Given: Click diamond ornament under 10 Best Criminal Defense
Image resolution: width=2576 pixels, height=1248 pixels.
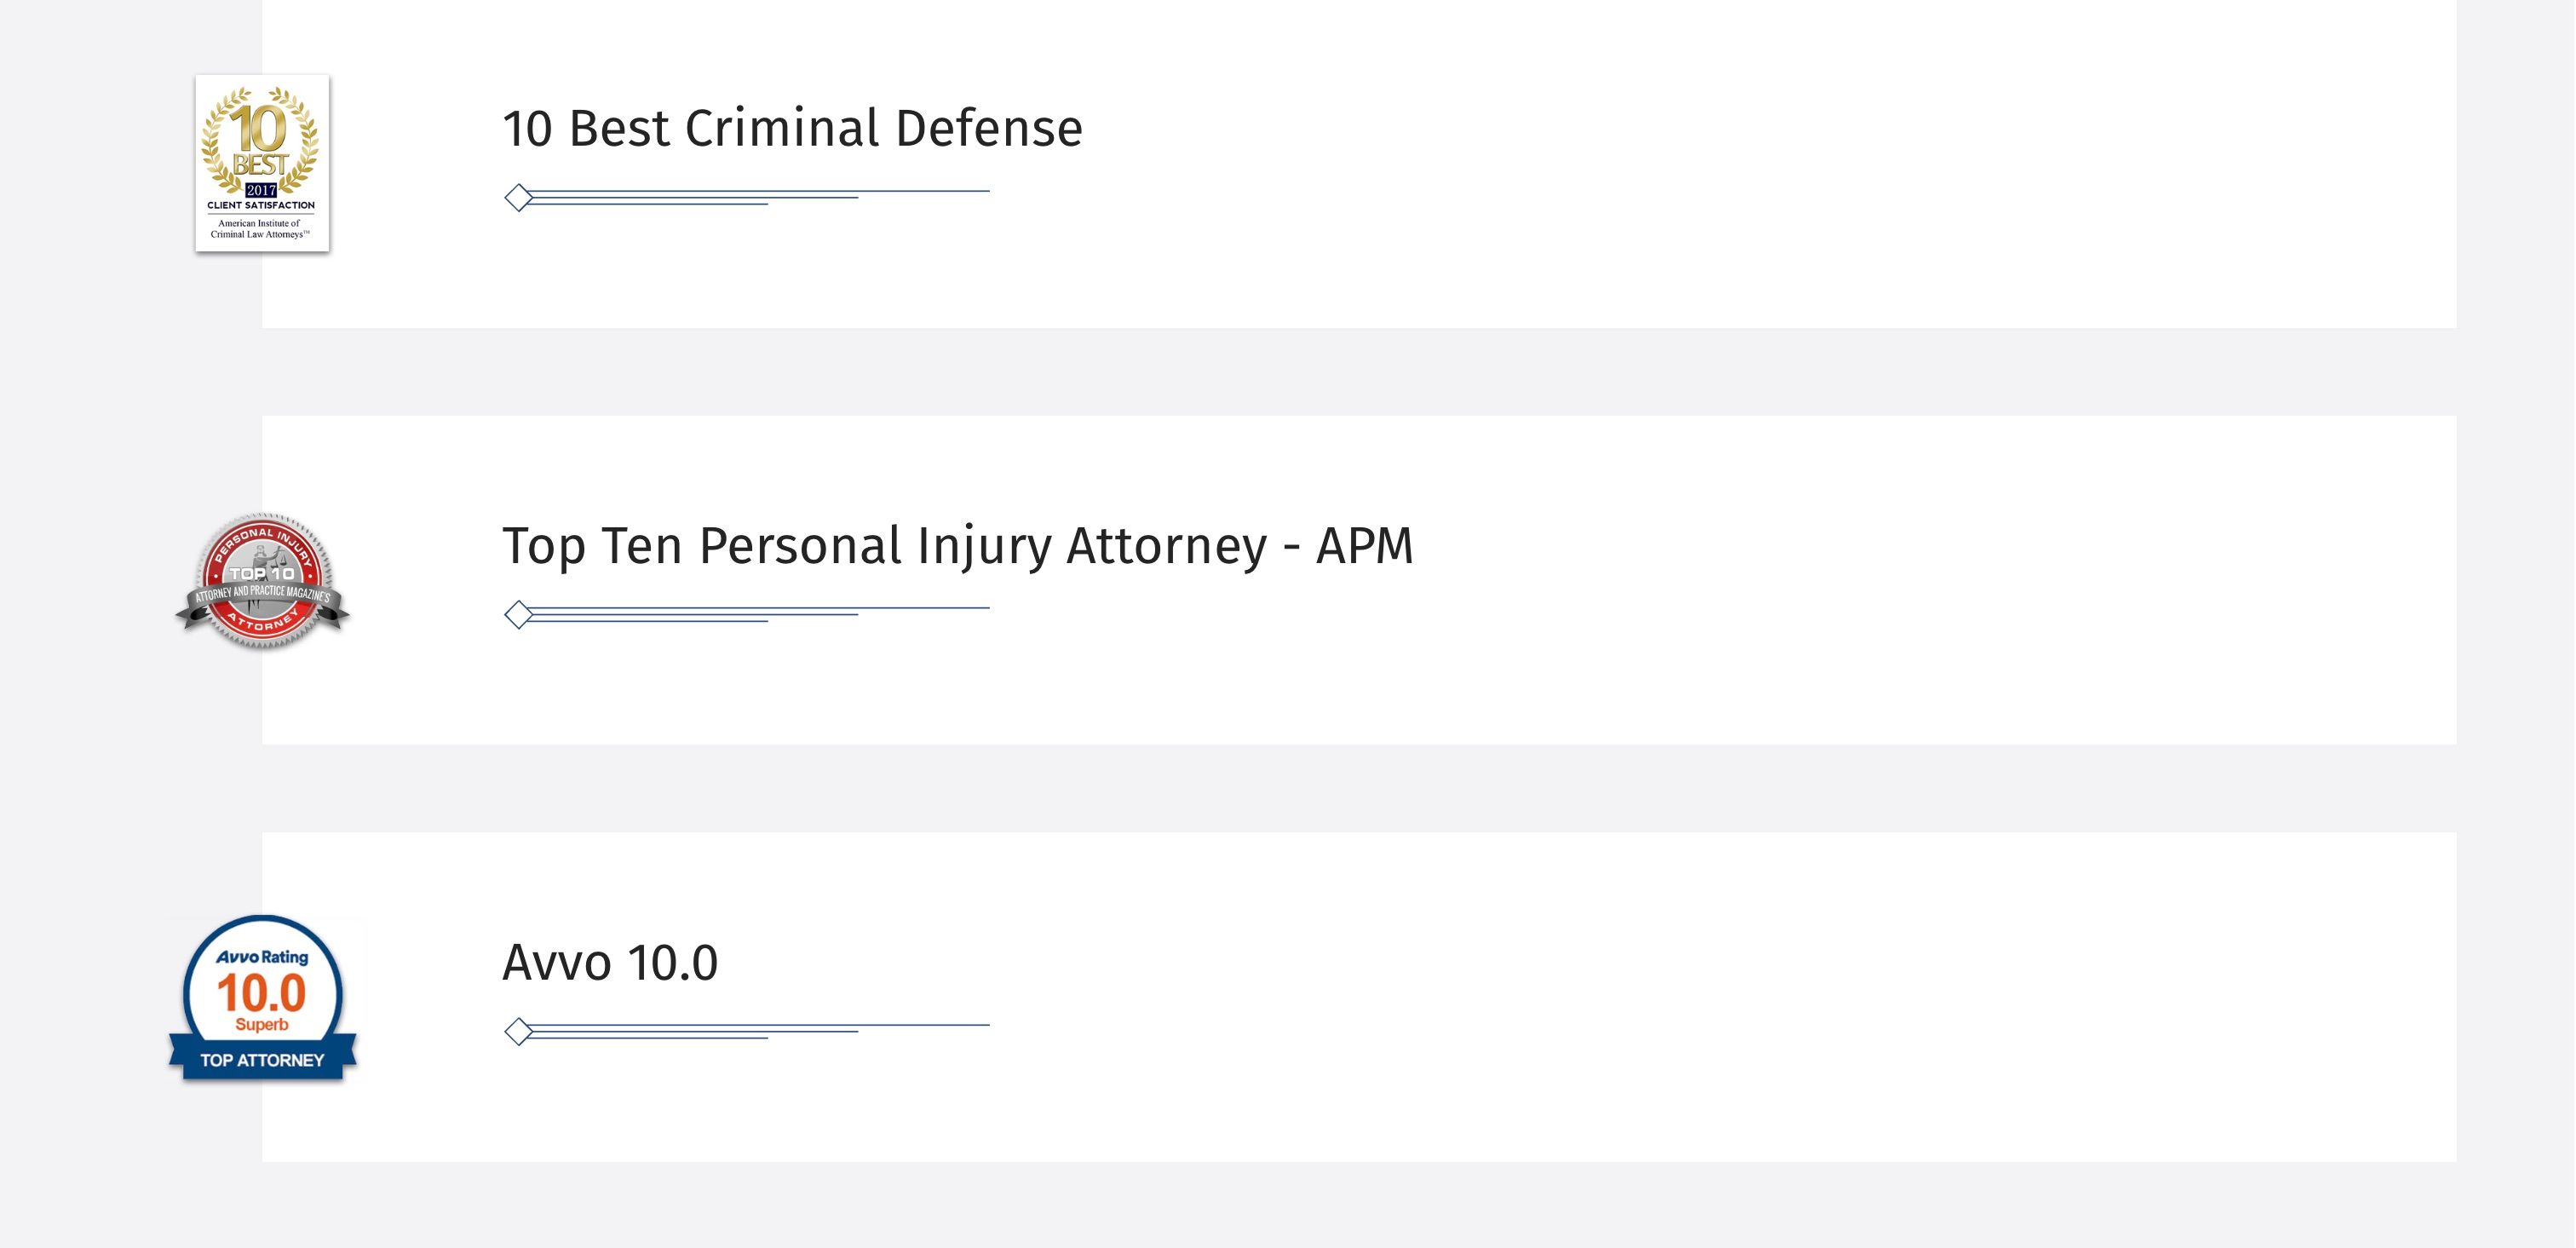Looking at the screenshot, I should (x=518, y=198).
